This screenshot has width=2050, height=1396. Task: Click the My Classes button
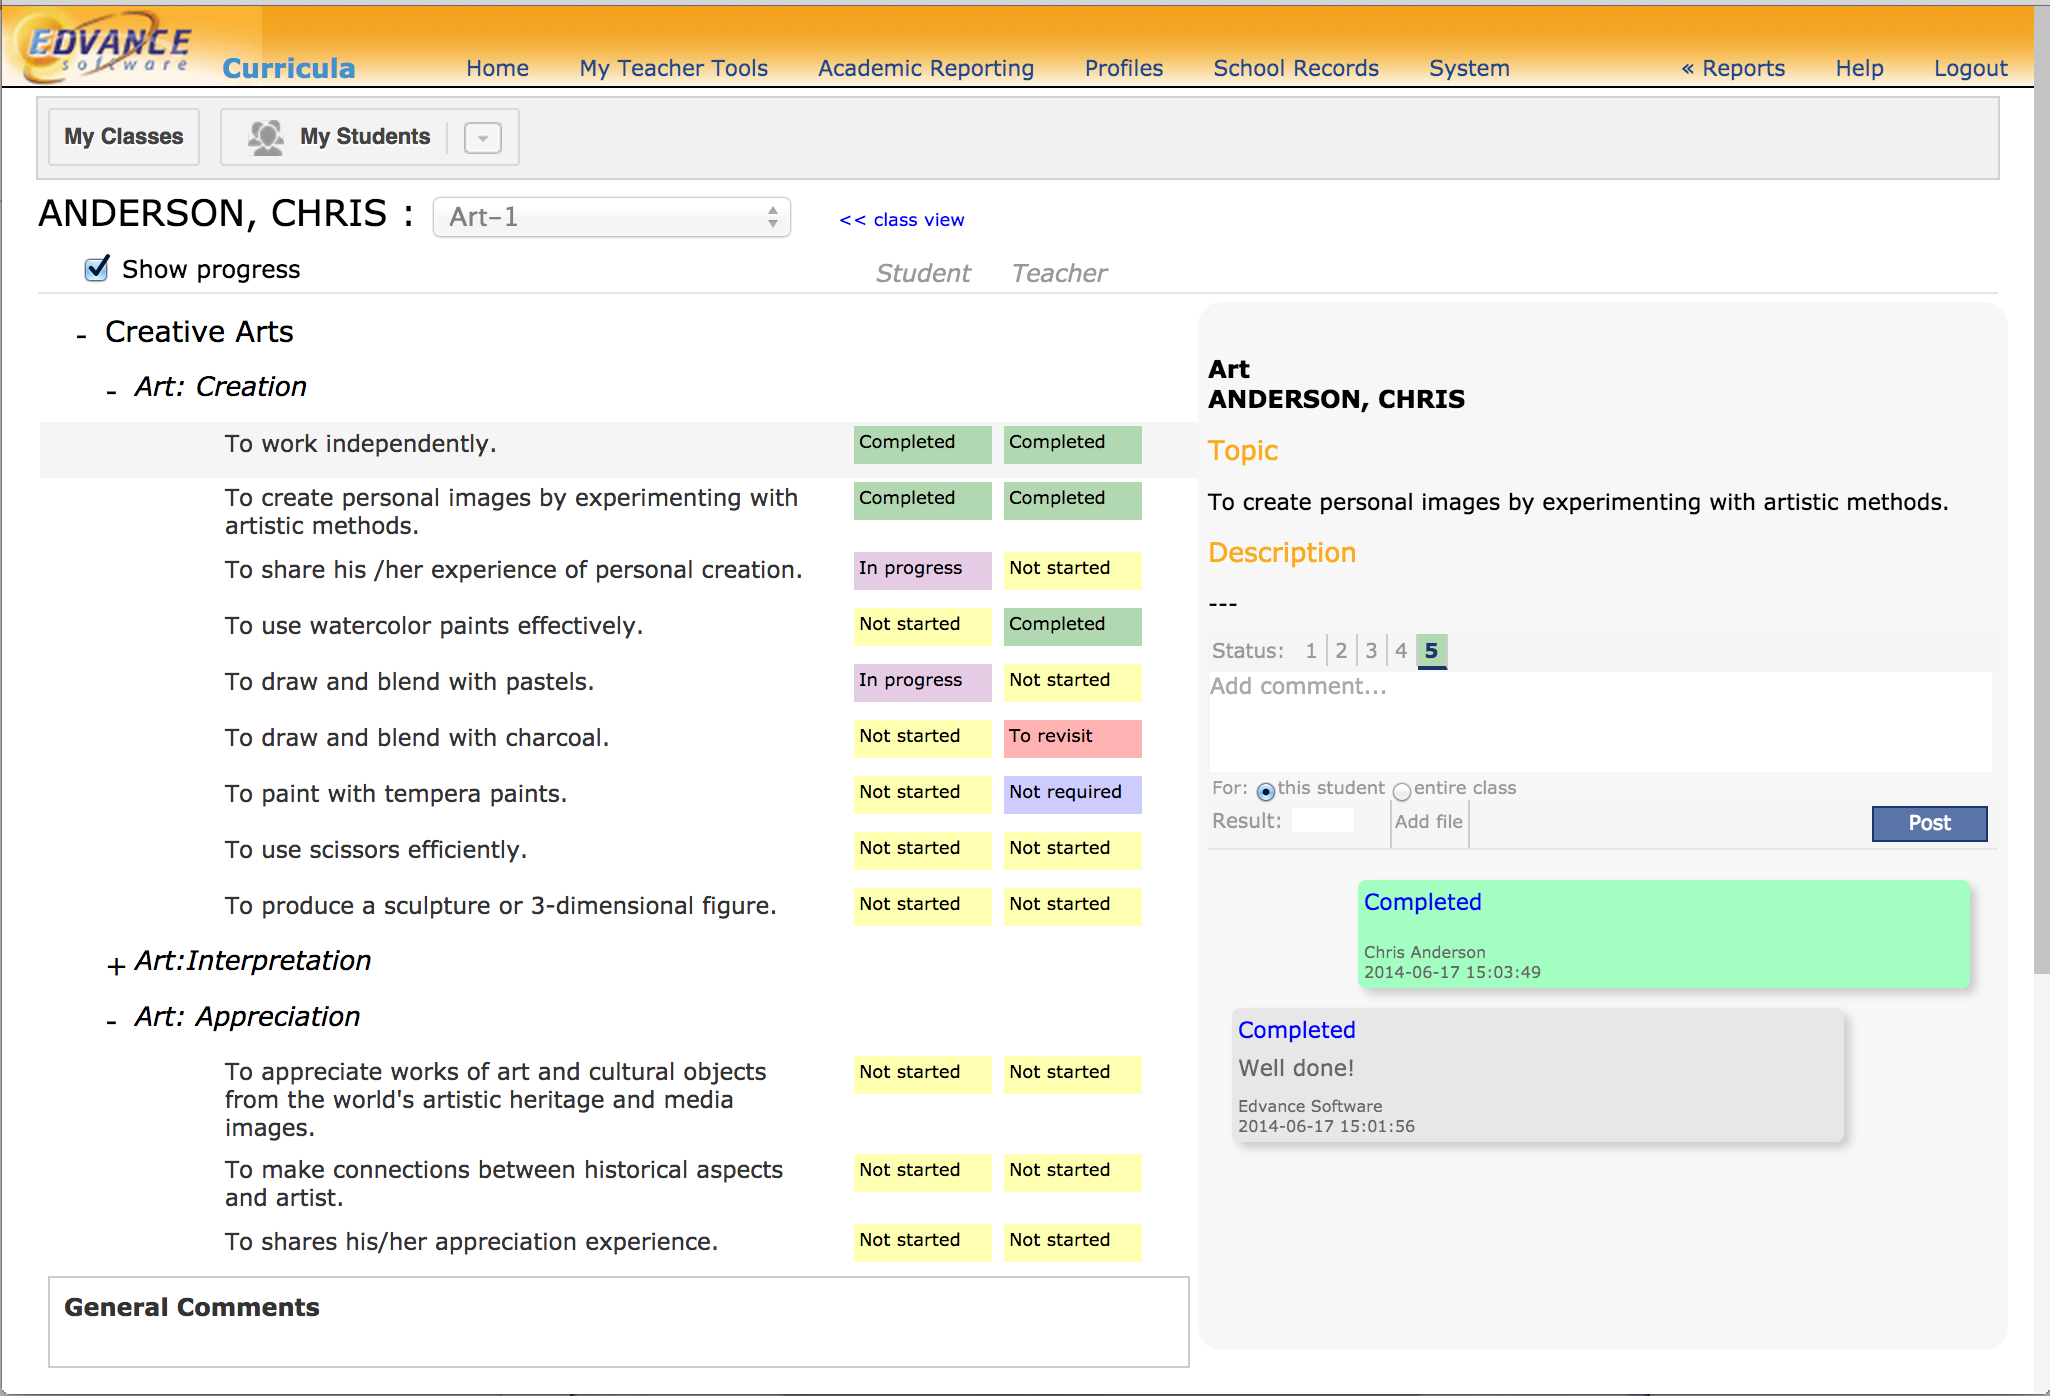coord(124,137)
